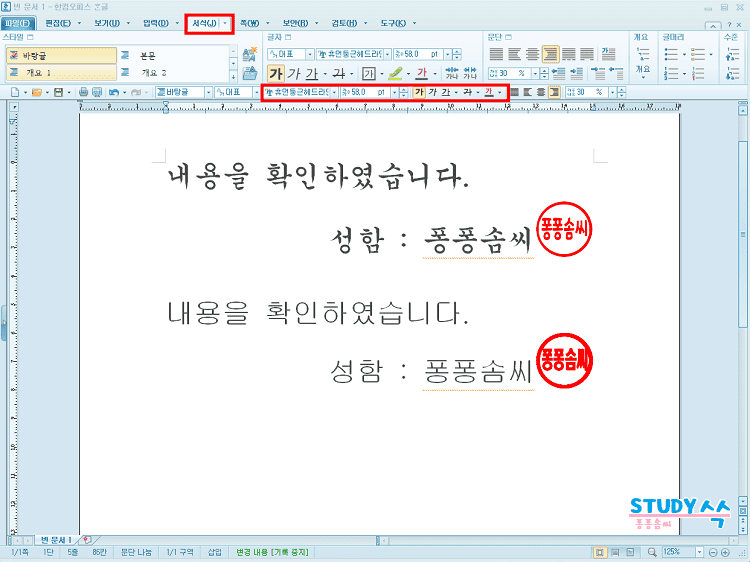
Task: Click the first-line outdent icon
Action: pos(617,73)
